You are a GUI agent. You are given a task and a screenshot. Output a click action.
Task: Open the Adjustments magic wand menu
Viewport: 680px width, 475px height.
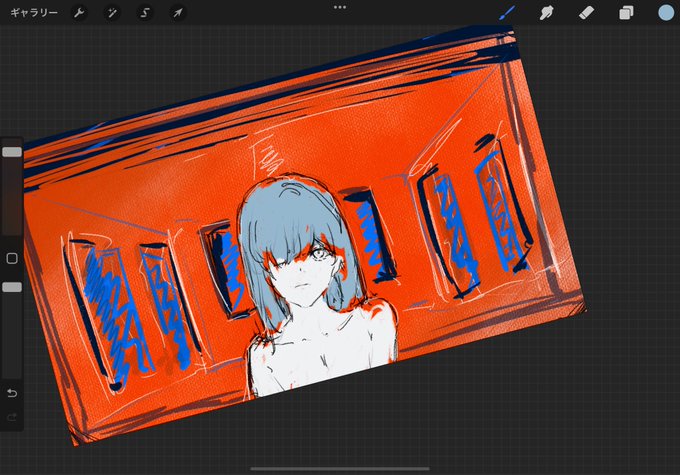pos(112,13)
